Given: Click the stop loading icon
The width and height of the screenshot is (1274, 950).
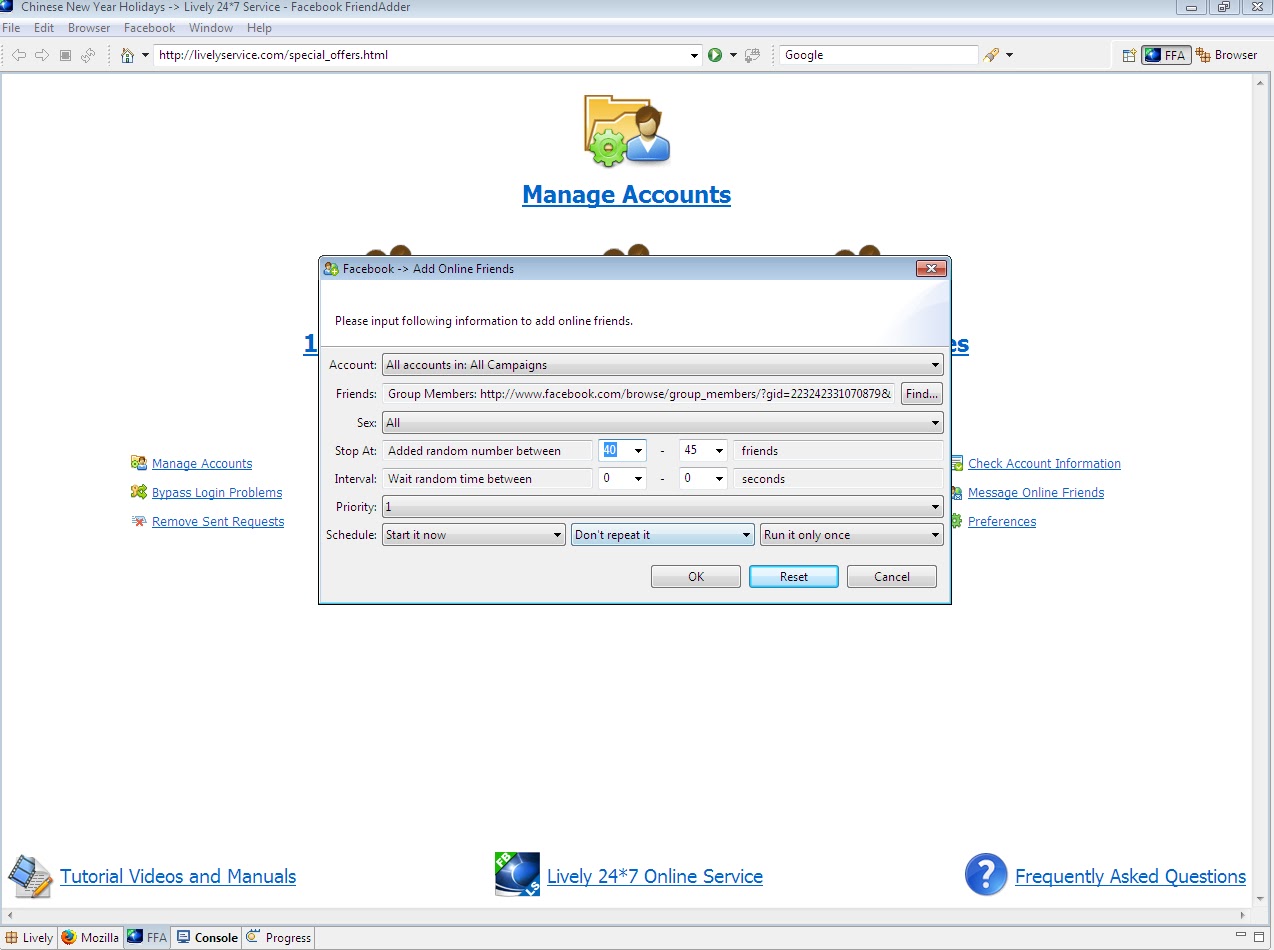Looking at the screenshot, I should coord(65,55).
